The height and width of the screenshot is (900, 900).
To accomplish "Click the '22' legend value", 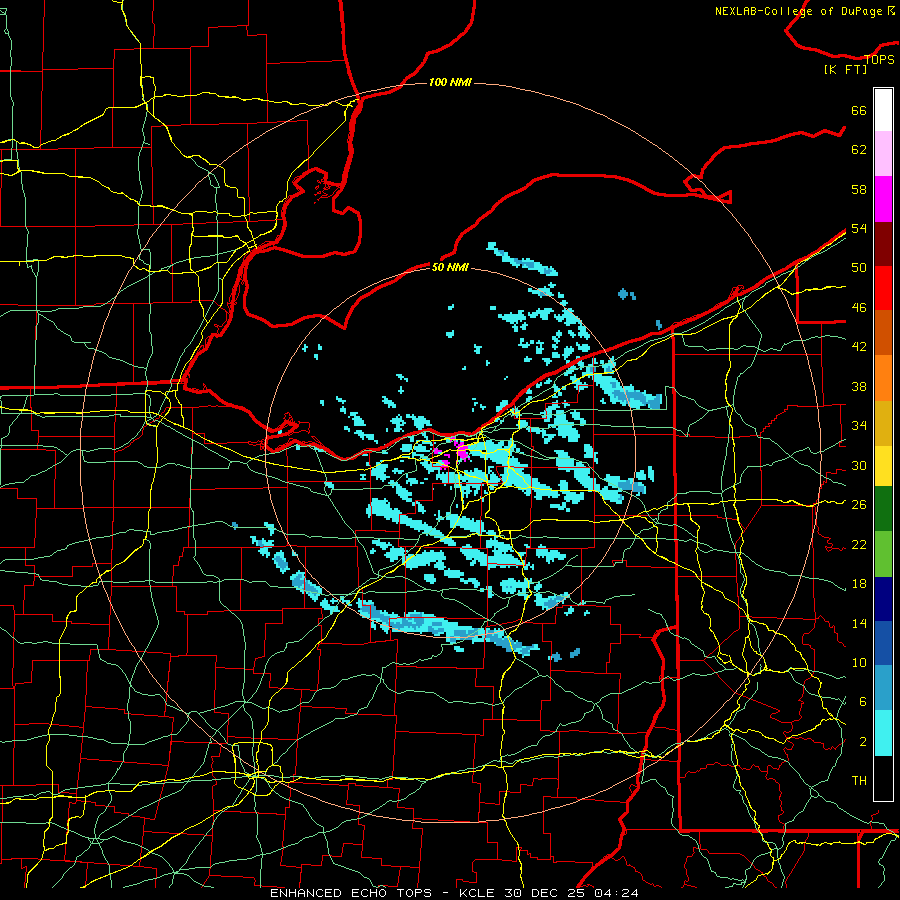I will click(859, 544).
